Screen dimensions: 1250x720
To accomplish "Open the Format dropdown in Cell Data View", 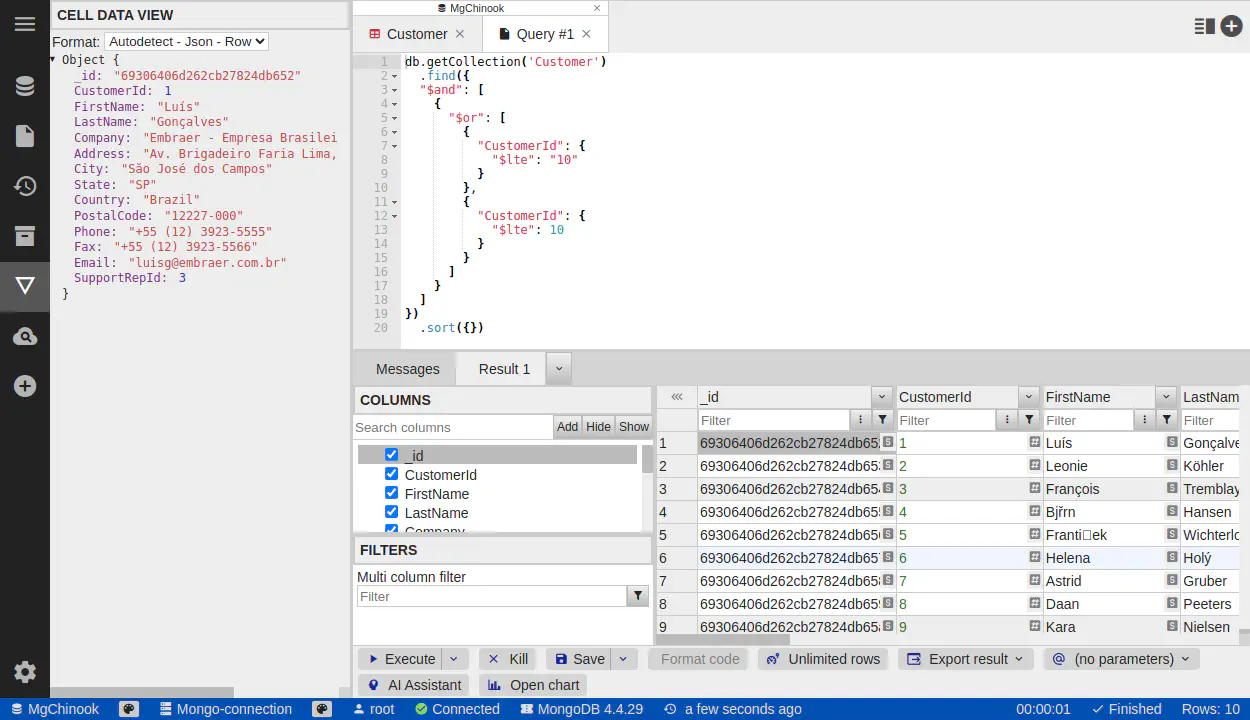I will 186,42.
